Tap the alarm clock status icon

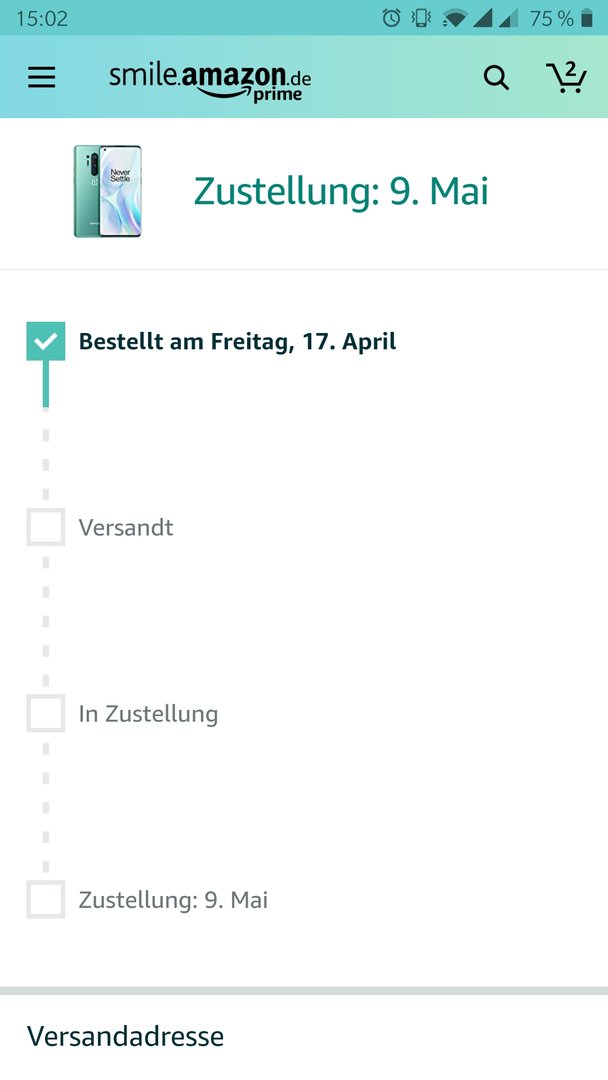point(391,18)
